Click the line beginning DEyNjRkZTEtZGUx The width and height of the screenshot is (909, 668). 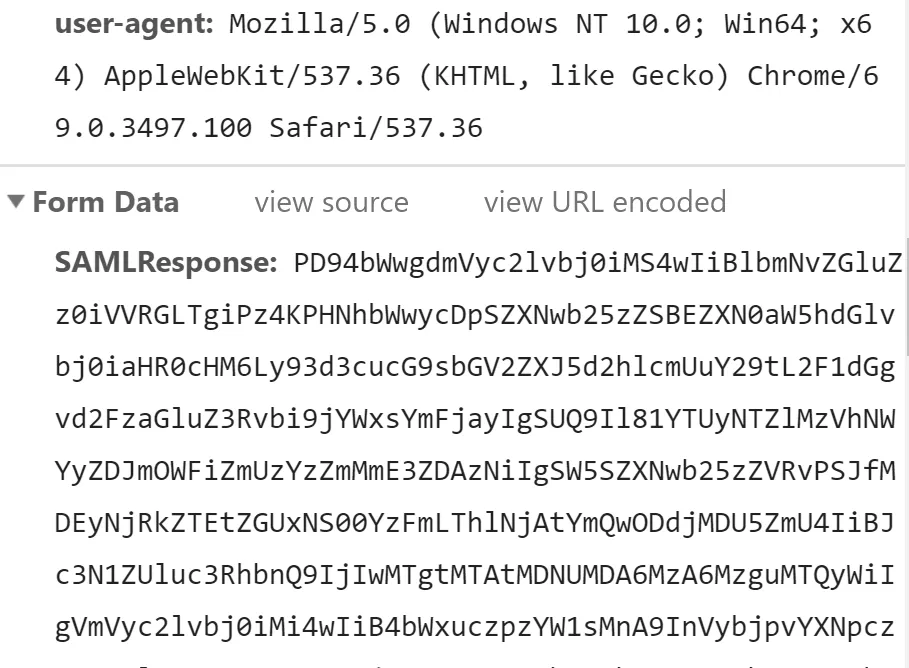click(475, 524)
